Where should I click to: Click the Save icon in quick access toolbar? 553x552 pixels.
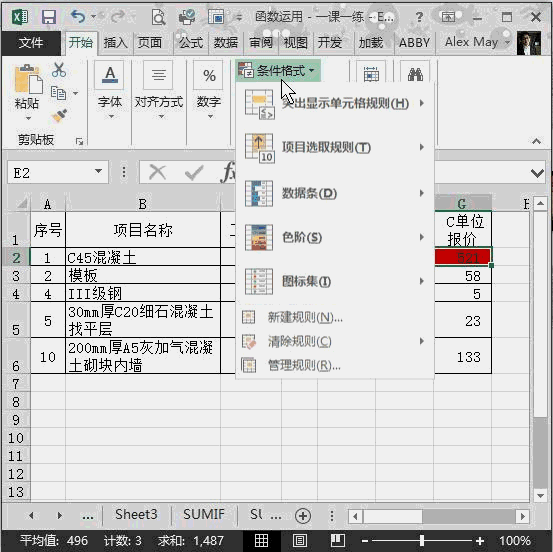49,17
